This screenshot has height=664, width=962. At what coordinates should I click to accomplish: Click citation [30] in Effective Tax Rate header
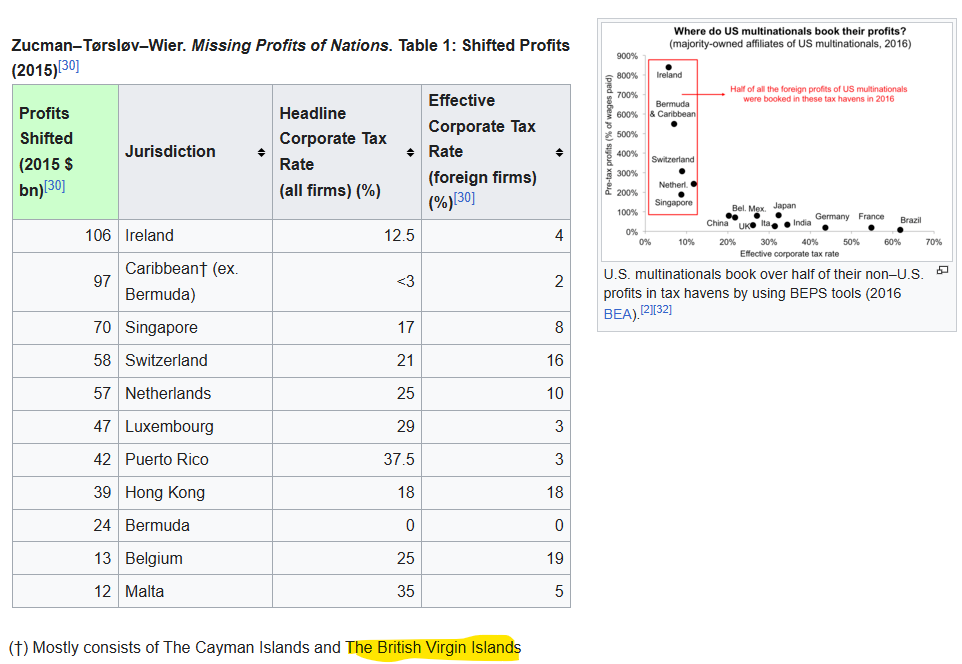[464, 198]
